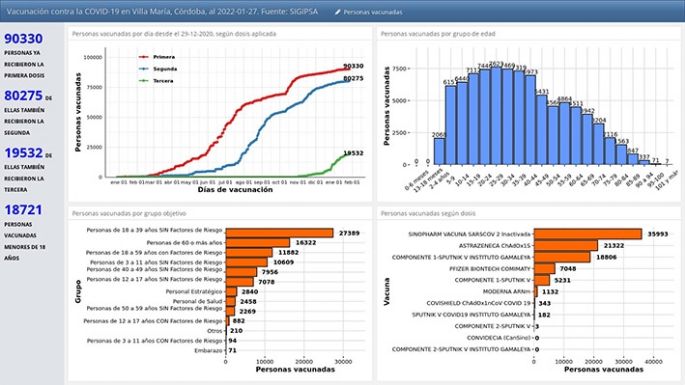The width and height of the screenshot is (685, 385).
Task: Click the value 1132
Action: coord(550,291)
